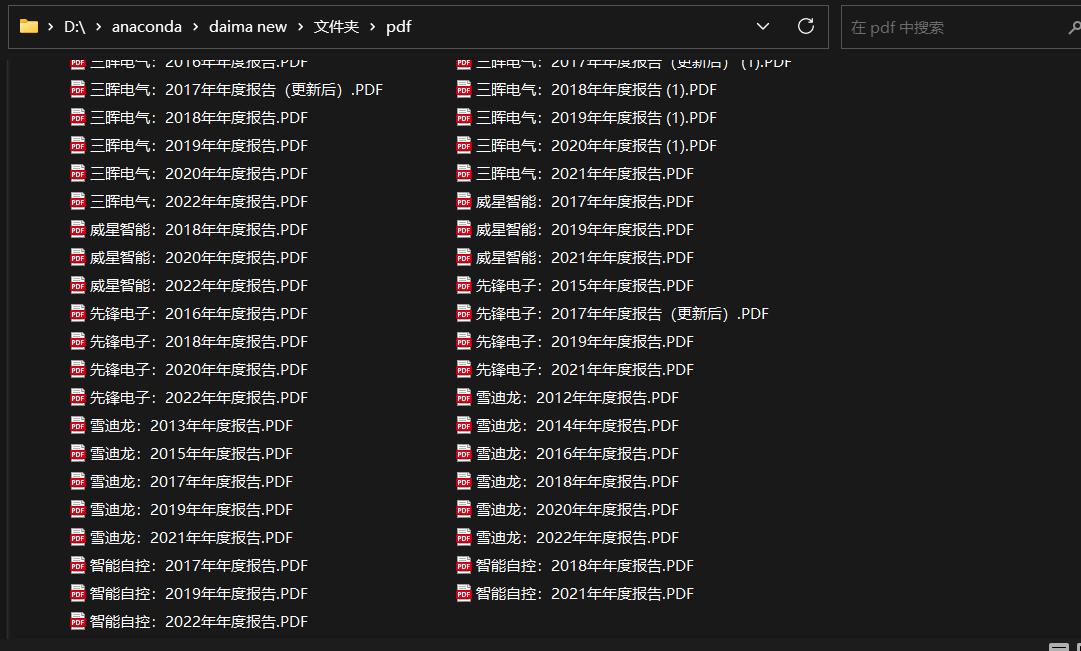The width and height of the screenshot is (1081, 651).
Task: Select PDF icon of 三晖电气：2022年年度报告.PDF
Action: [x=78, y=201]
